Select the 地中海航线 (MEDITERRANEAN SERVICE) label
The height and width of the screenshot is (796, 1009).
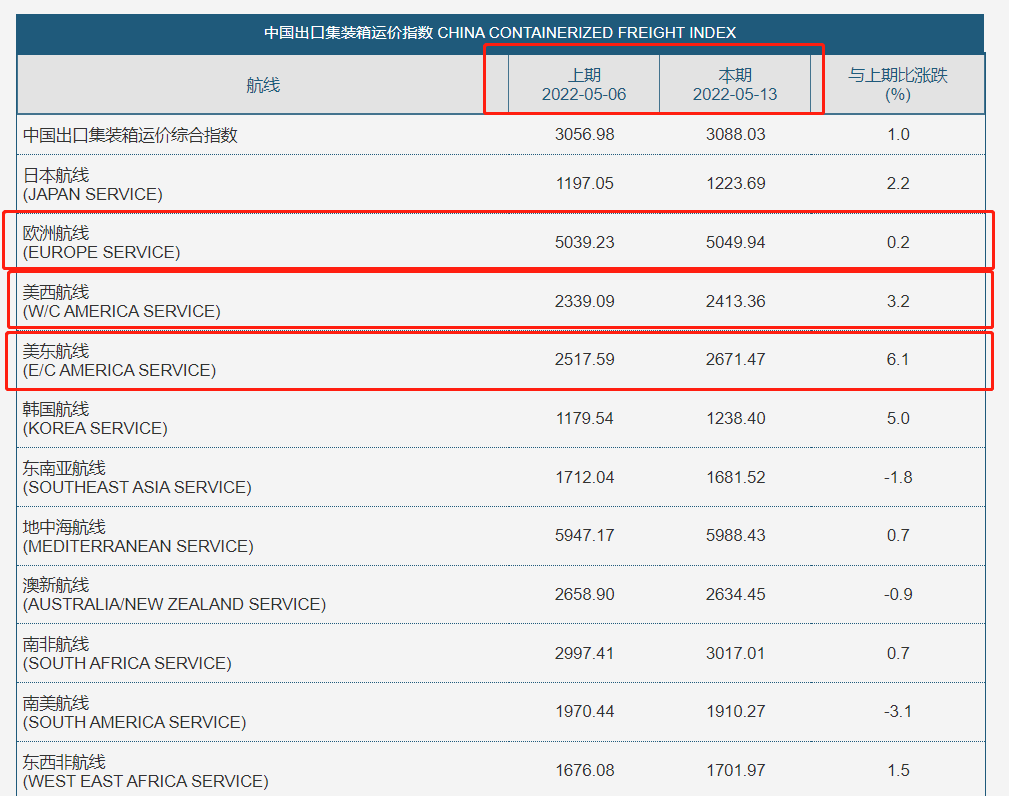click(138, 537)
